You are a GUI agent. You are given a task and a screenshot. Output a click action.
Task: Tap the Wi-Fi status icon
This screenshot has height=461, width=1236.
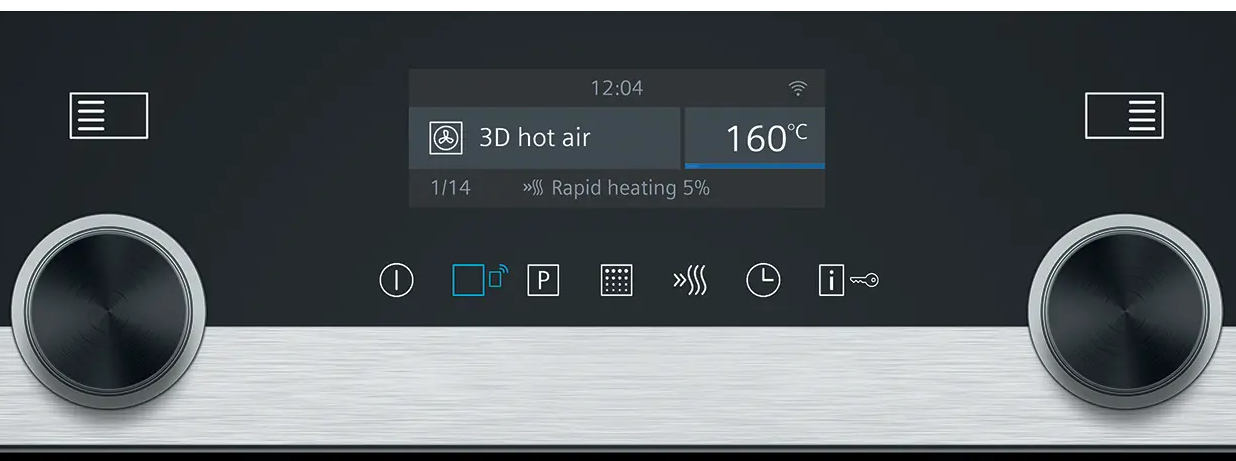point(797,88)
